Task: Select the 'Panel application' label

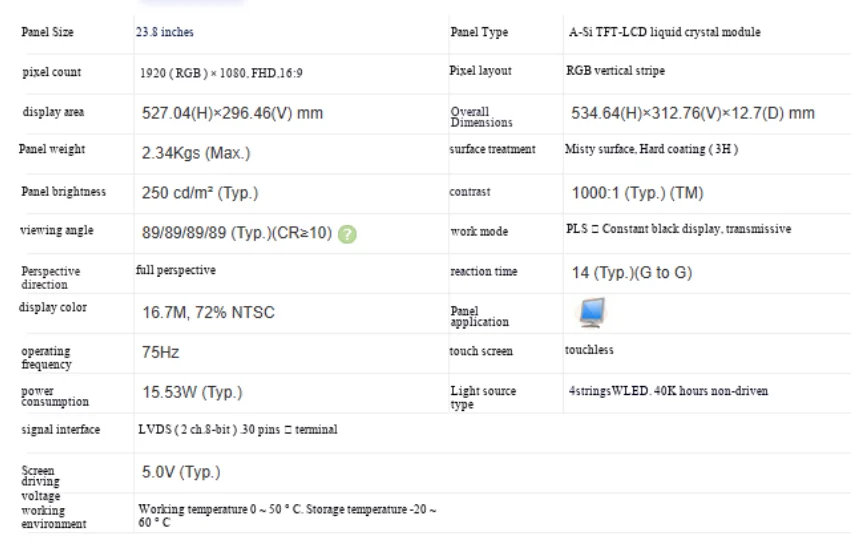Action: click(x=480, y=317)
